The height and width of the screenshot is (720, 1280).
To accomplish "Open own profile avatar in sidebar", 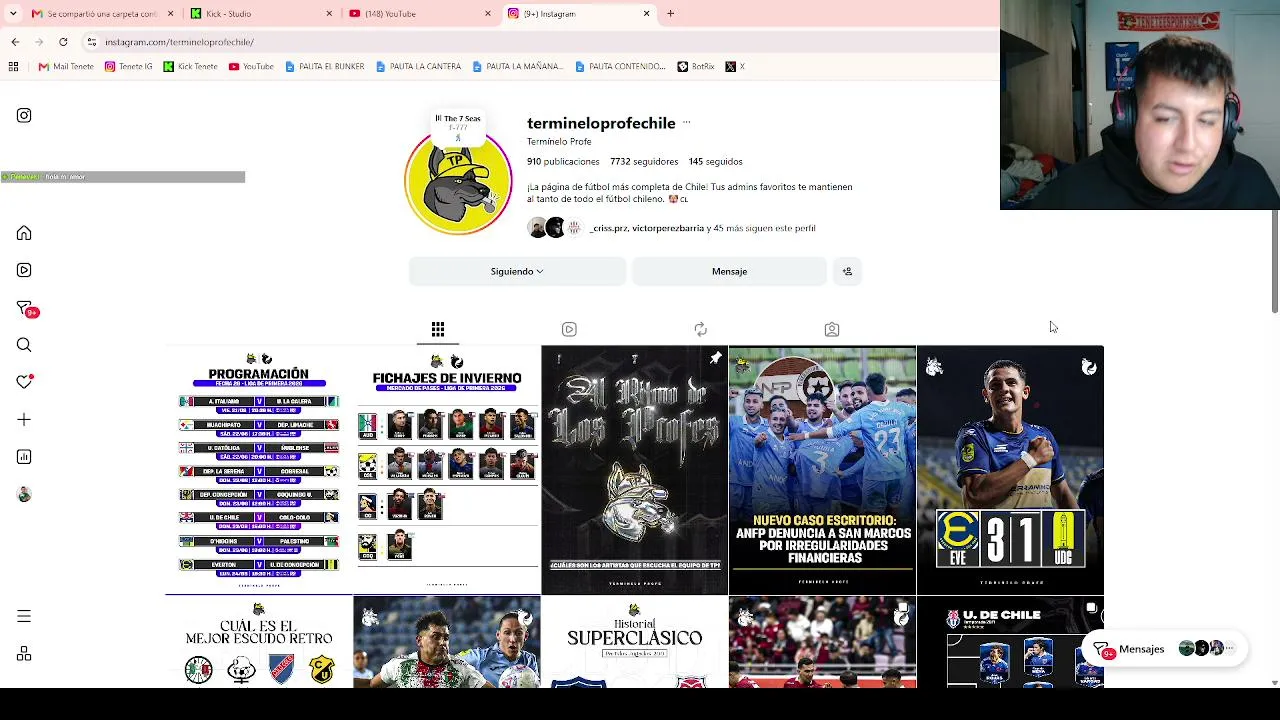I will 24,494.
